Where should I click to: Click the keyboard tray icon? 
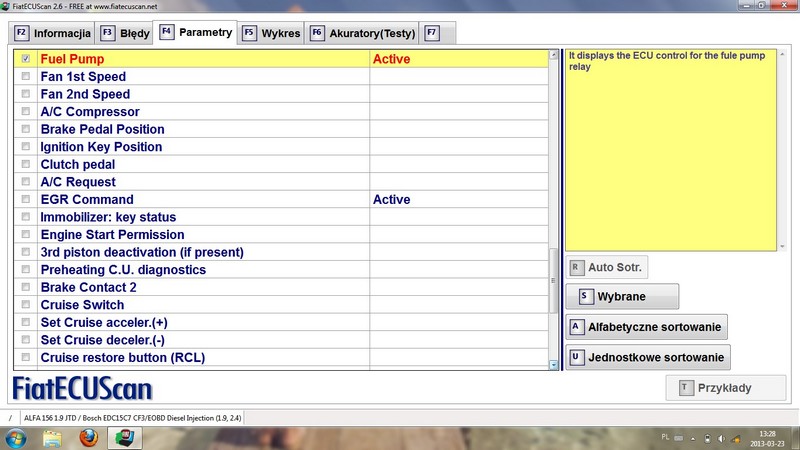click(x=679, y=437)
